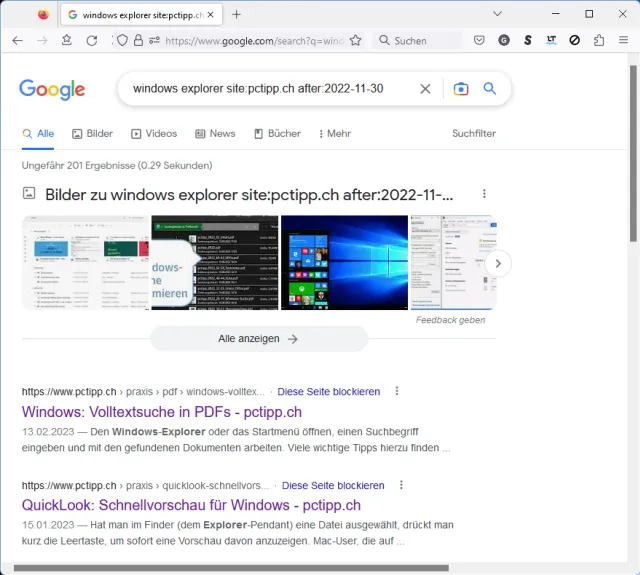The height and width of the screenshot is (575, 640).
Task: Open site permissions icon in address bar
Action: (154, 40)
